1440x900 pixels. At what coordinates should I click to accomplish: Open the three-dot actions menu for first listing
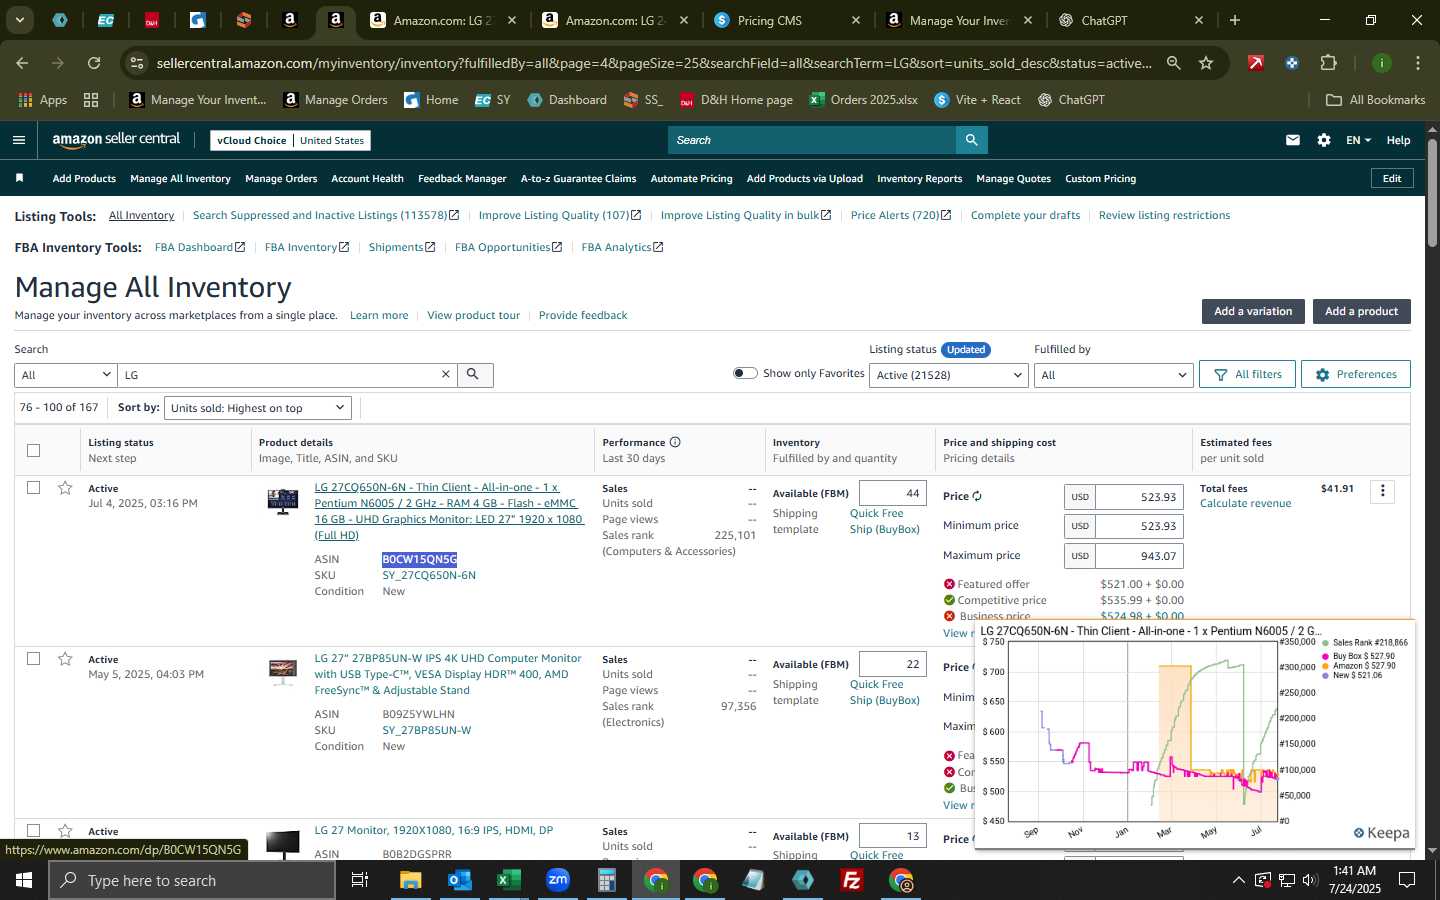[x=1383, y=491]
